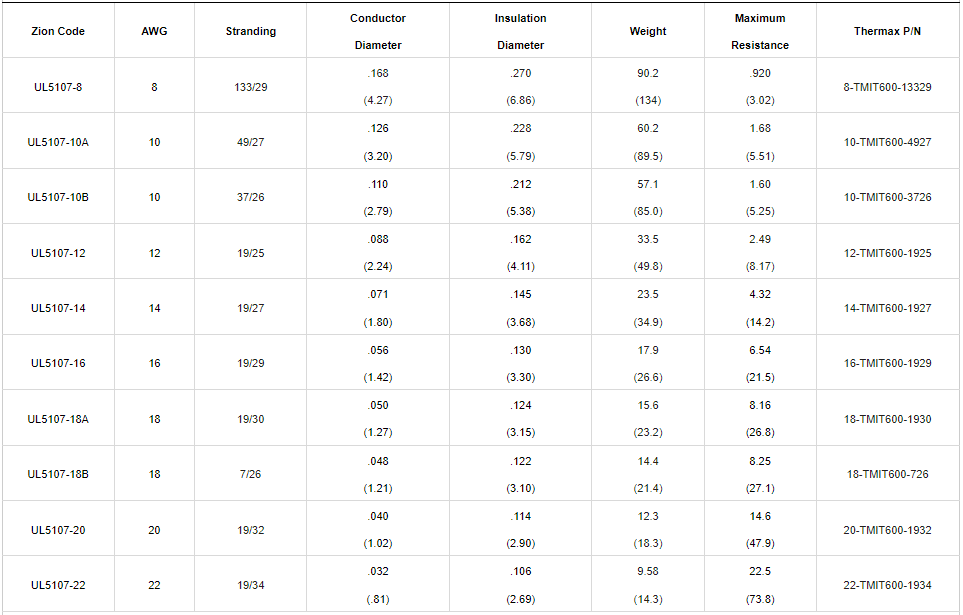Click the Stranding column header
This screenshot has height=615, width=963.
[250, 31]
